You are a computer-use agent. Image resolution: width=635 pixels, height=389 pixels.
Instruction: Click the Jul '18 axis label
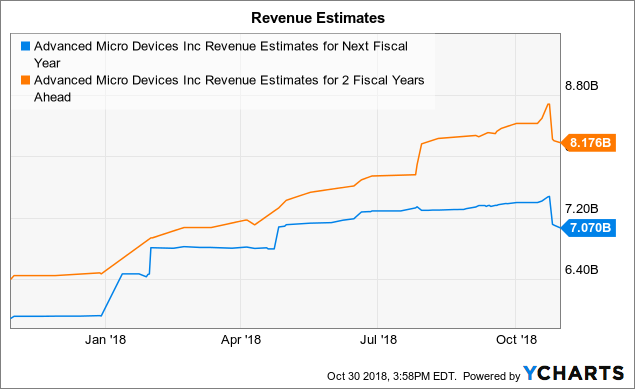pyautogui.click(x=378, y=340)
